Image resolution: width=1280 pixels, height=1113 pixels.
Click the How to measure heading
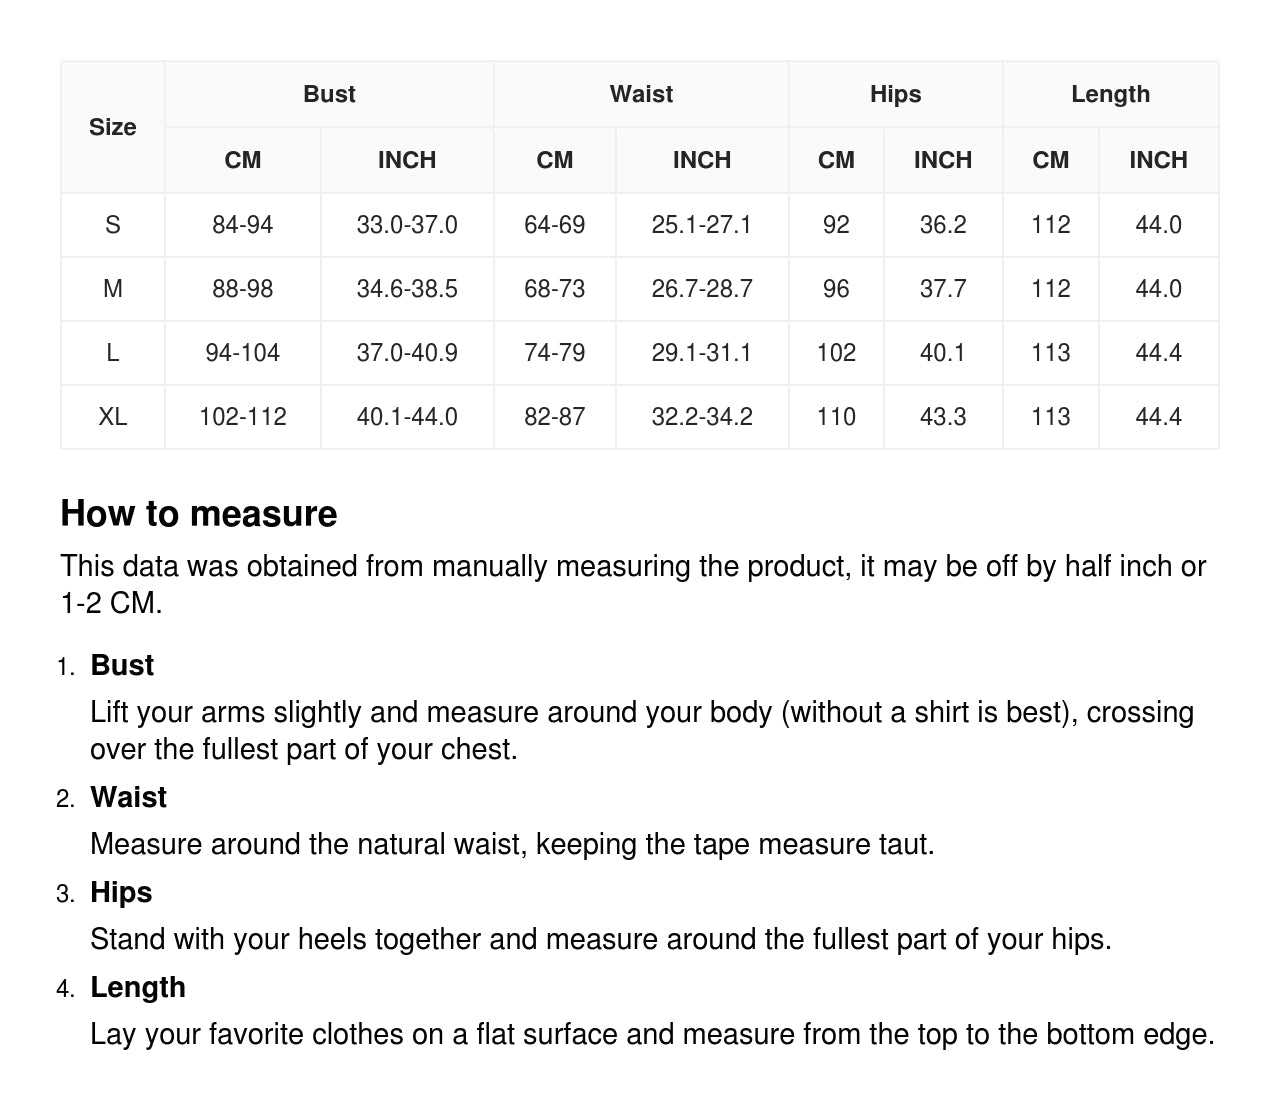pos(199,513)
